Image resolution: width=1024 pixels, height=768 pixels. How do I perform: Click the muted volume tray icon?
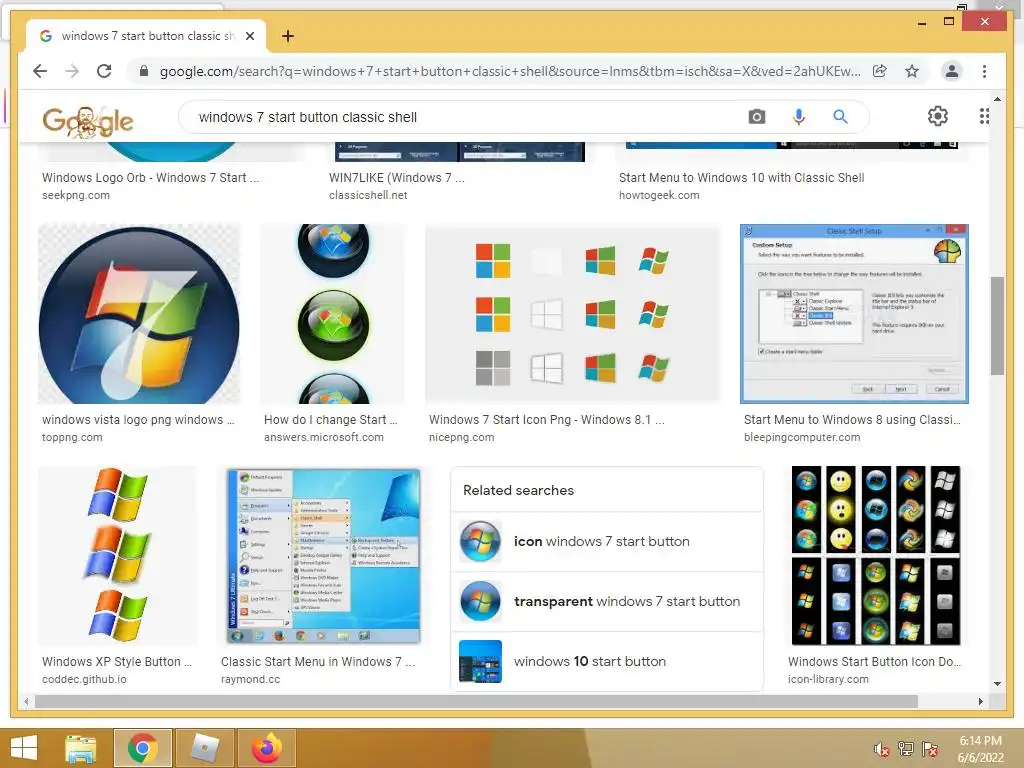[x=881, y=749]
